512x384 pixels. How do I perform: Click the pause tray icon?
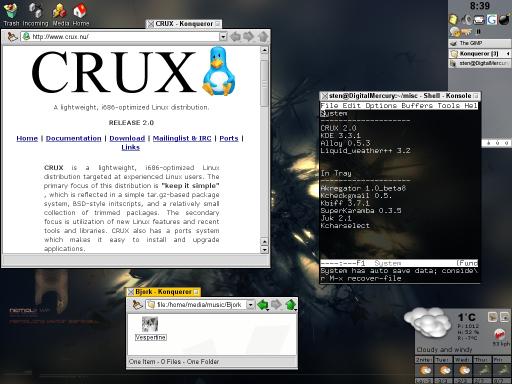479,32
